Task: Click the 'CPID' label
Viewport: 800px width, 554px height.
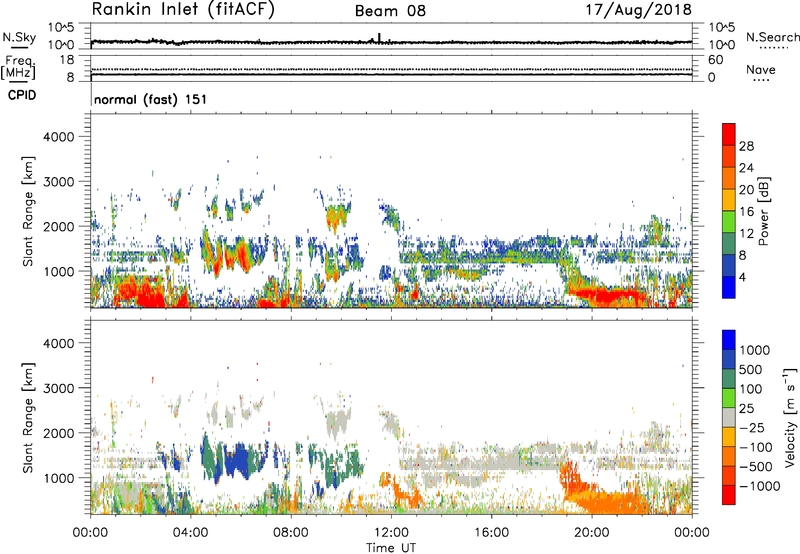Action: [x=22, y=95]
